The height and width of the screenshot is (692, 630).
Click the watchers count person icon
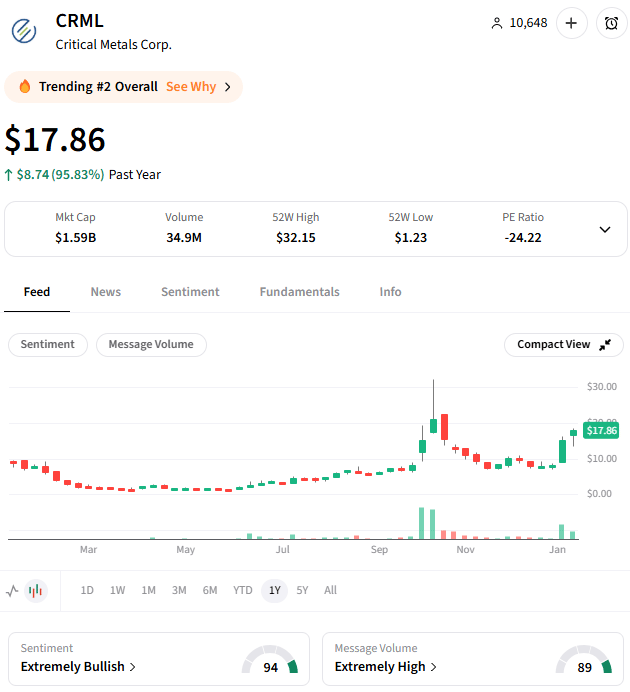click(497, 23)
